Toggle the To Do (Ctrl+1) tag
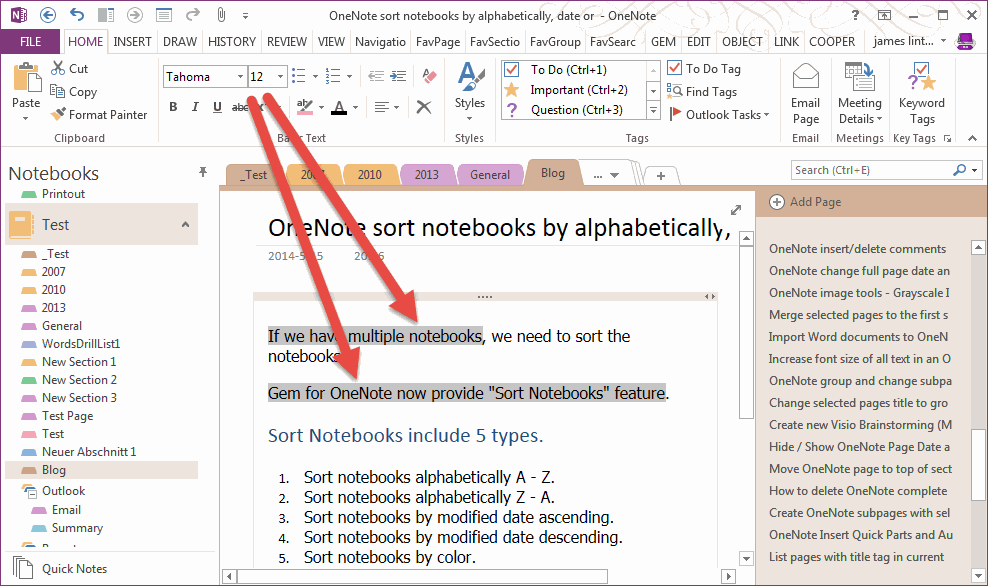The width and height of the screenshot is (988, 586). coord(573,69)
